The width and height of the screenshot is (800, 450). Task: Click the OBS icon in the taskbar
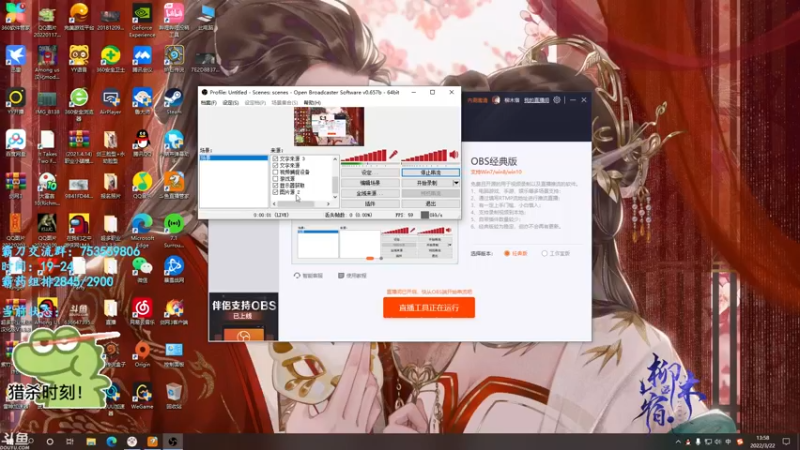[173, 441]
